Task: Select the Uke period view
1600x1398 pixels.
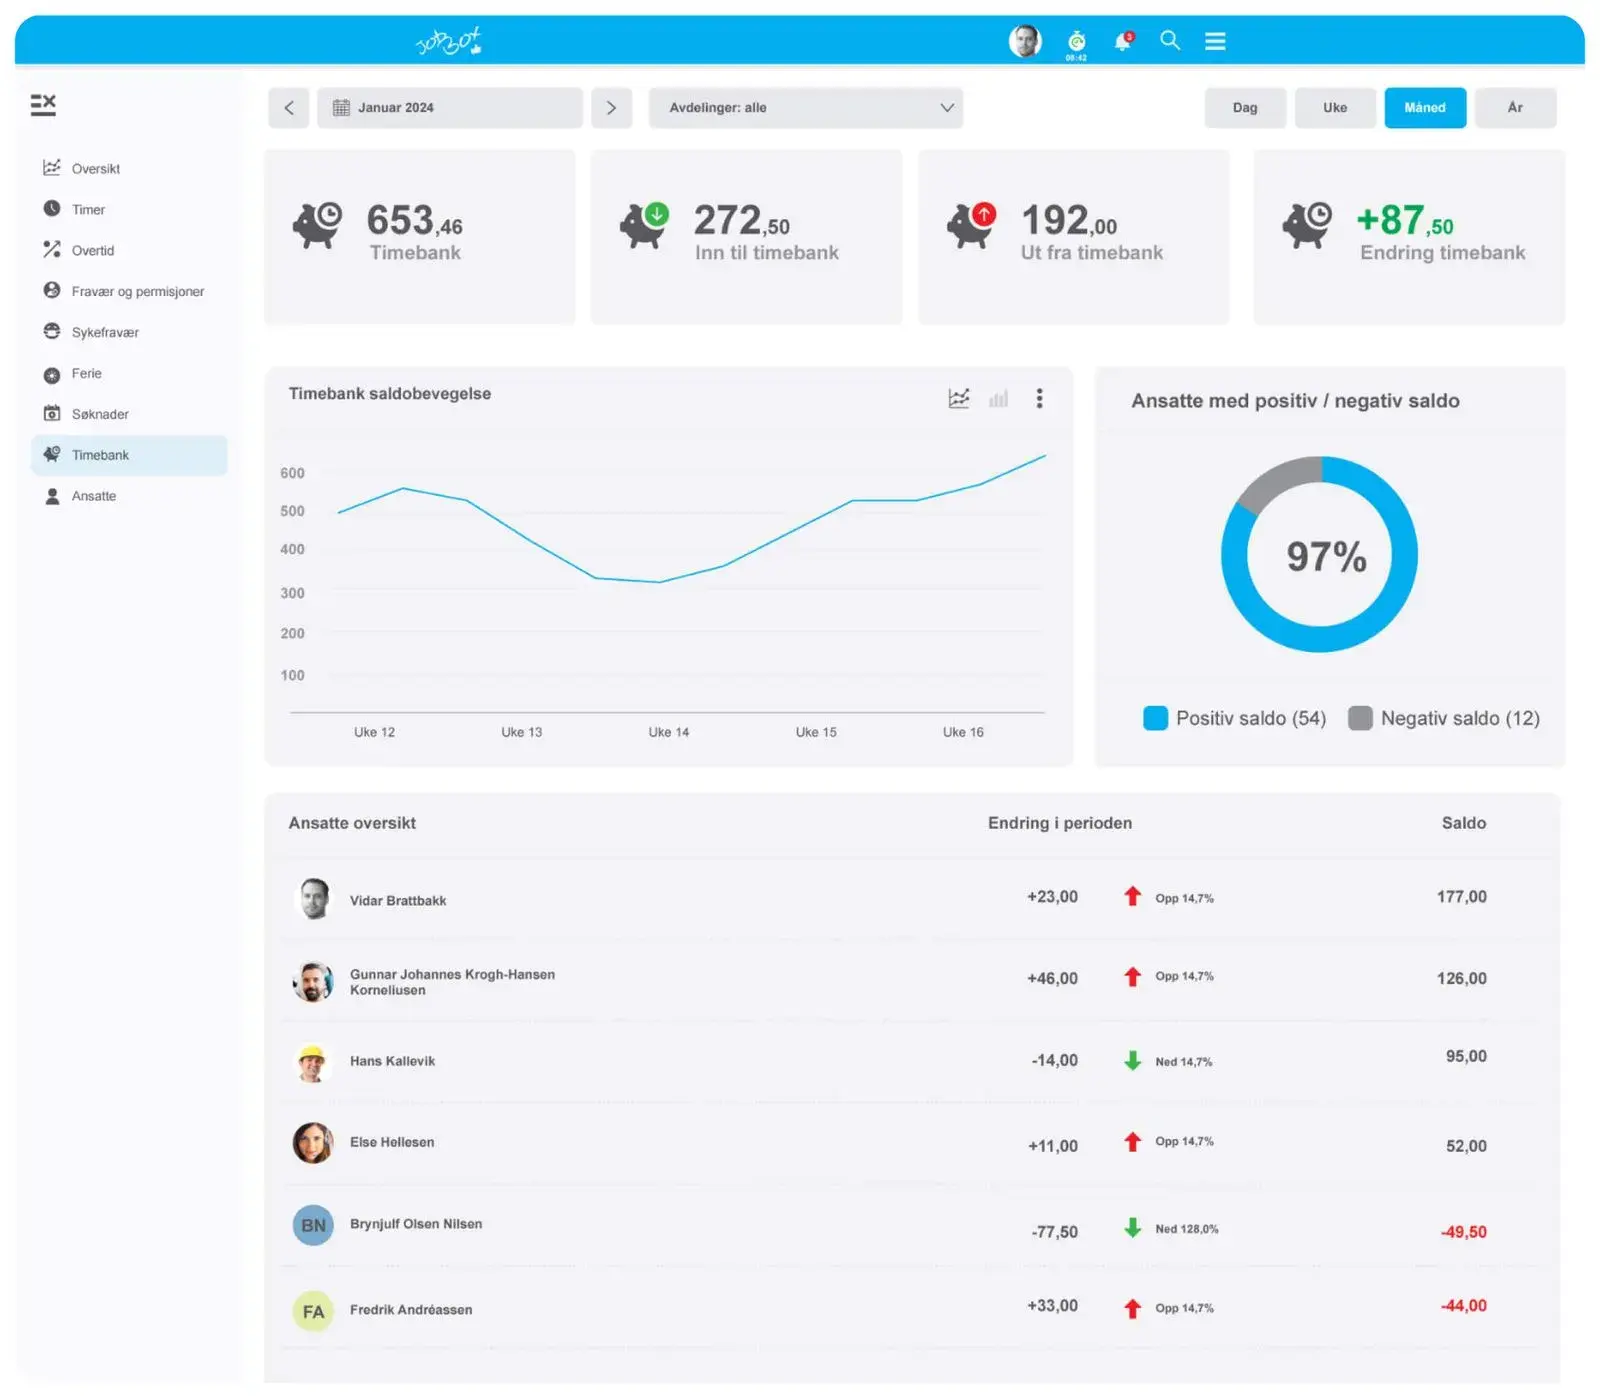Action: pos(1335,108)
